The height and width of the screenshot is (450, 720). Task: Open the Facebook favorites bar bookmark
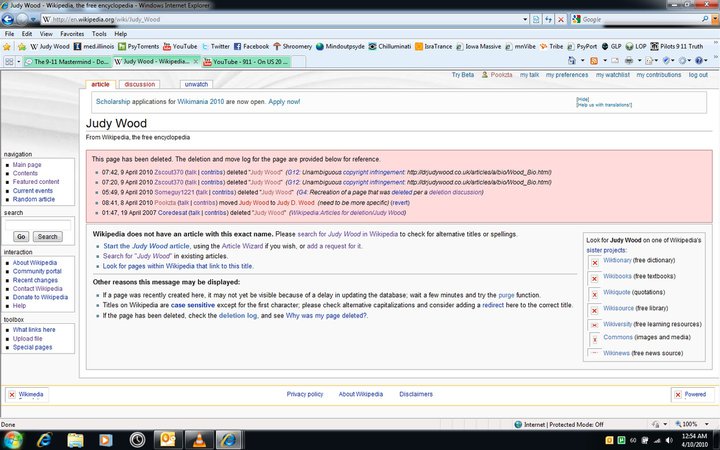point(251,46)
